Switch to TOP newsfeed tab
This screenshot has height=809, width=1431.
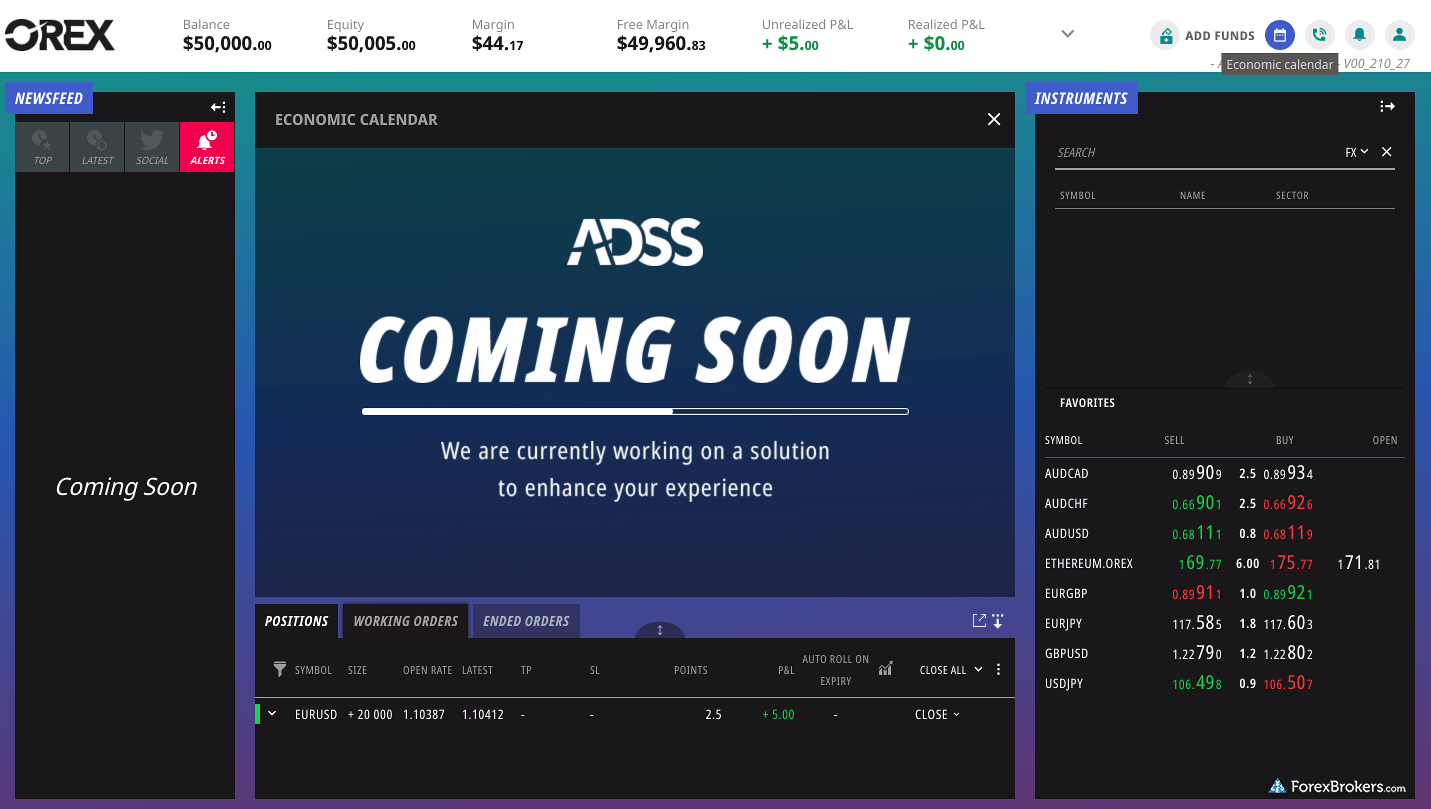tap(42, 147)
